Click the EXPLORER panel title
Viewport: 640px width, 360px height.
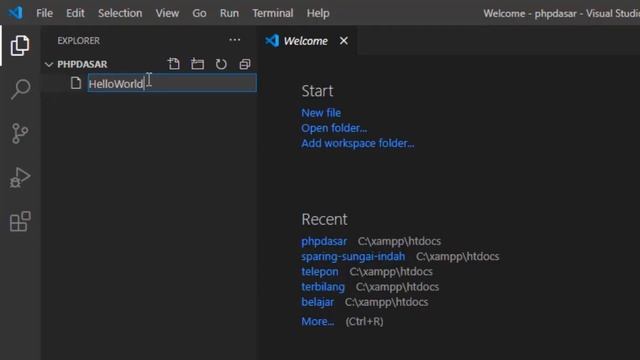click(78, 40)
